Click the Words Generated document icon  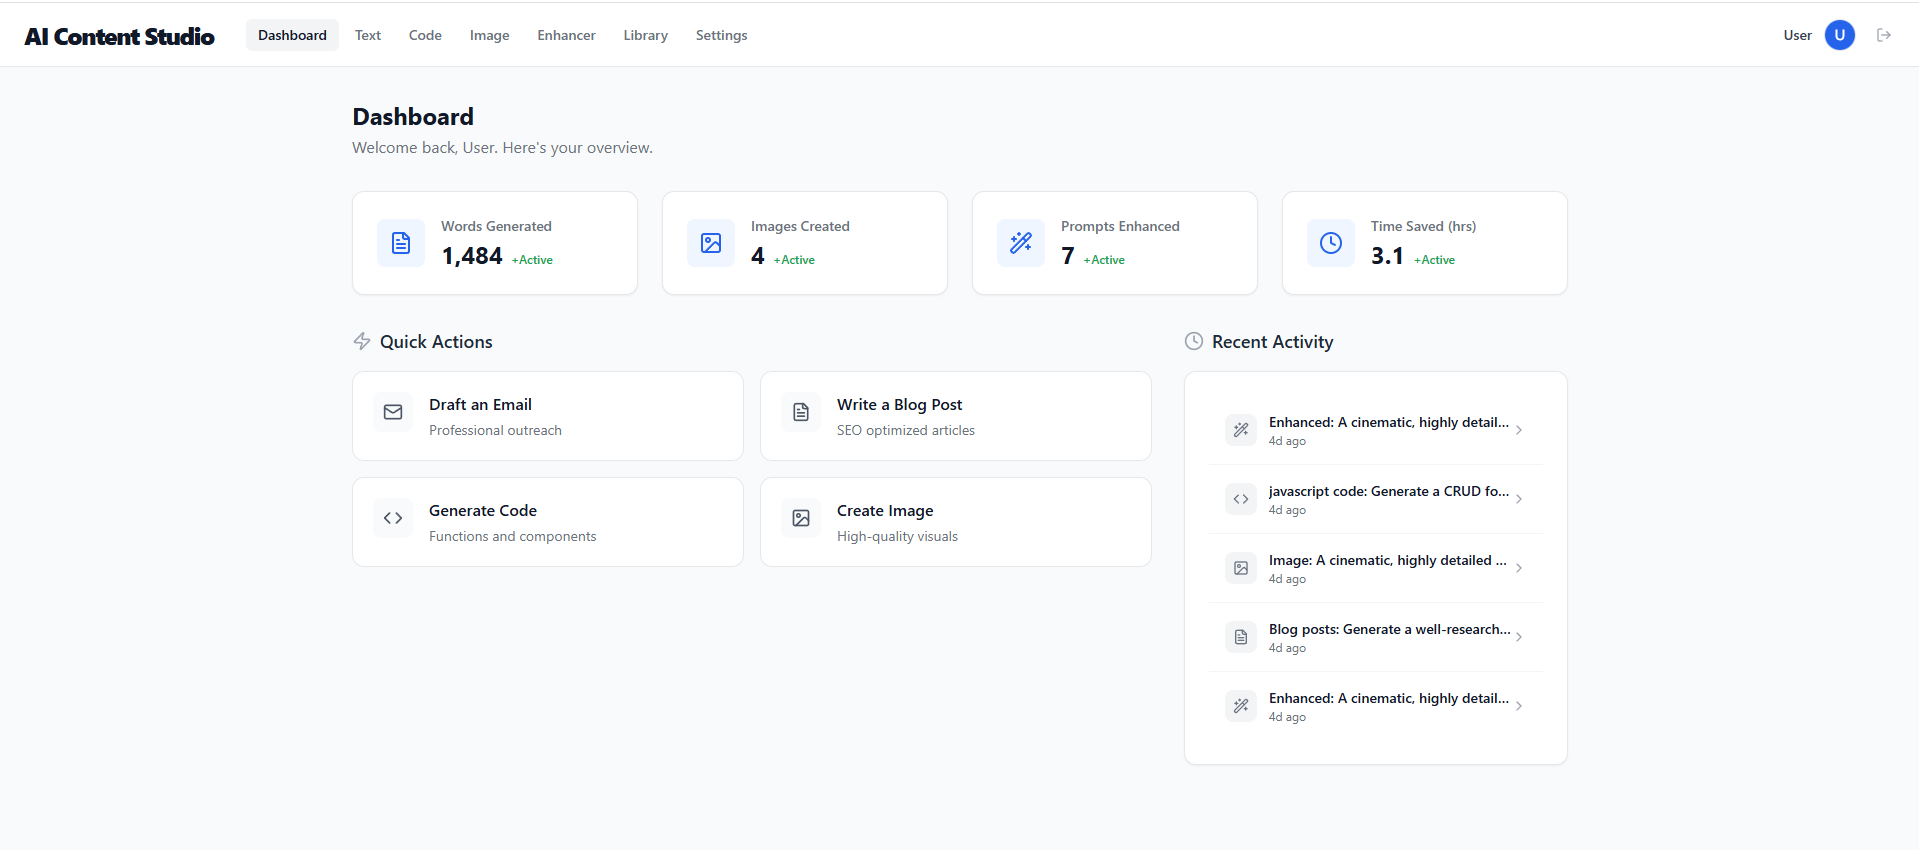pyautogui.click(x=401, y=243)
